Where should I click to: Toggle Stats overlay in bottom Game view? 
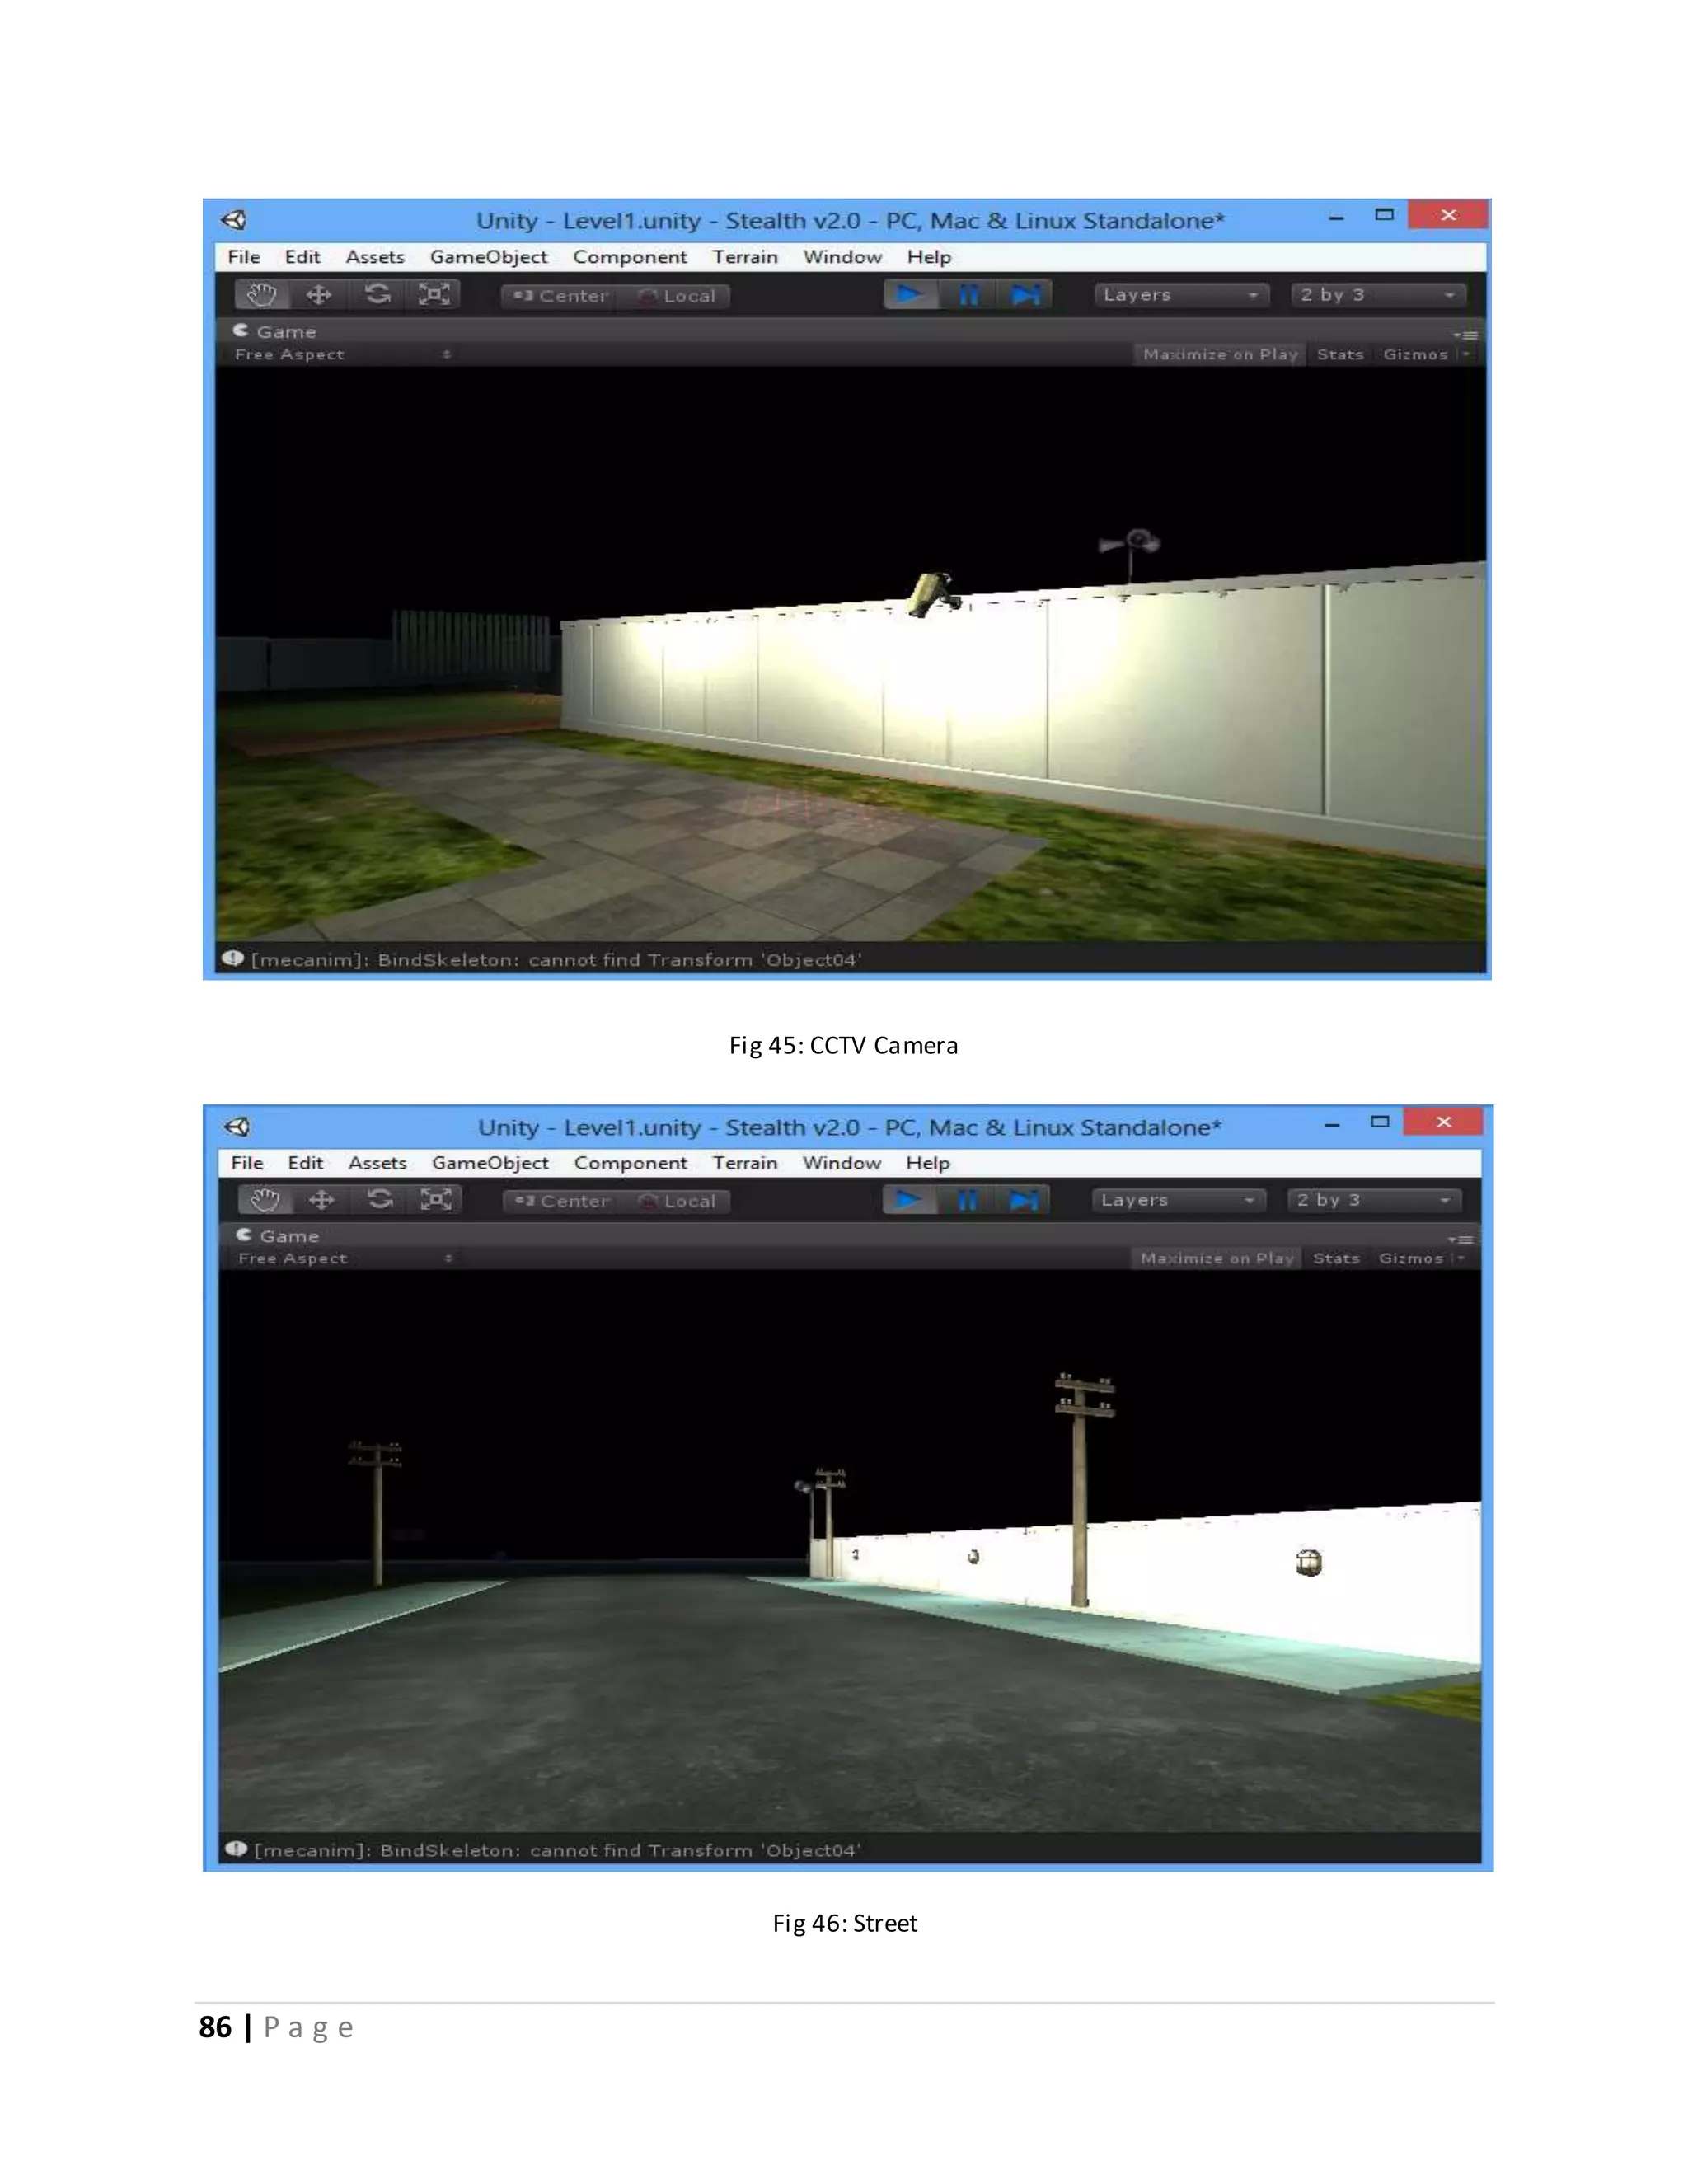(1336, 1258)
